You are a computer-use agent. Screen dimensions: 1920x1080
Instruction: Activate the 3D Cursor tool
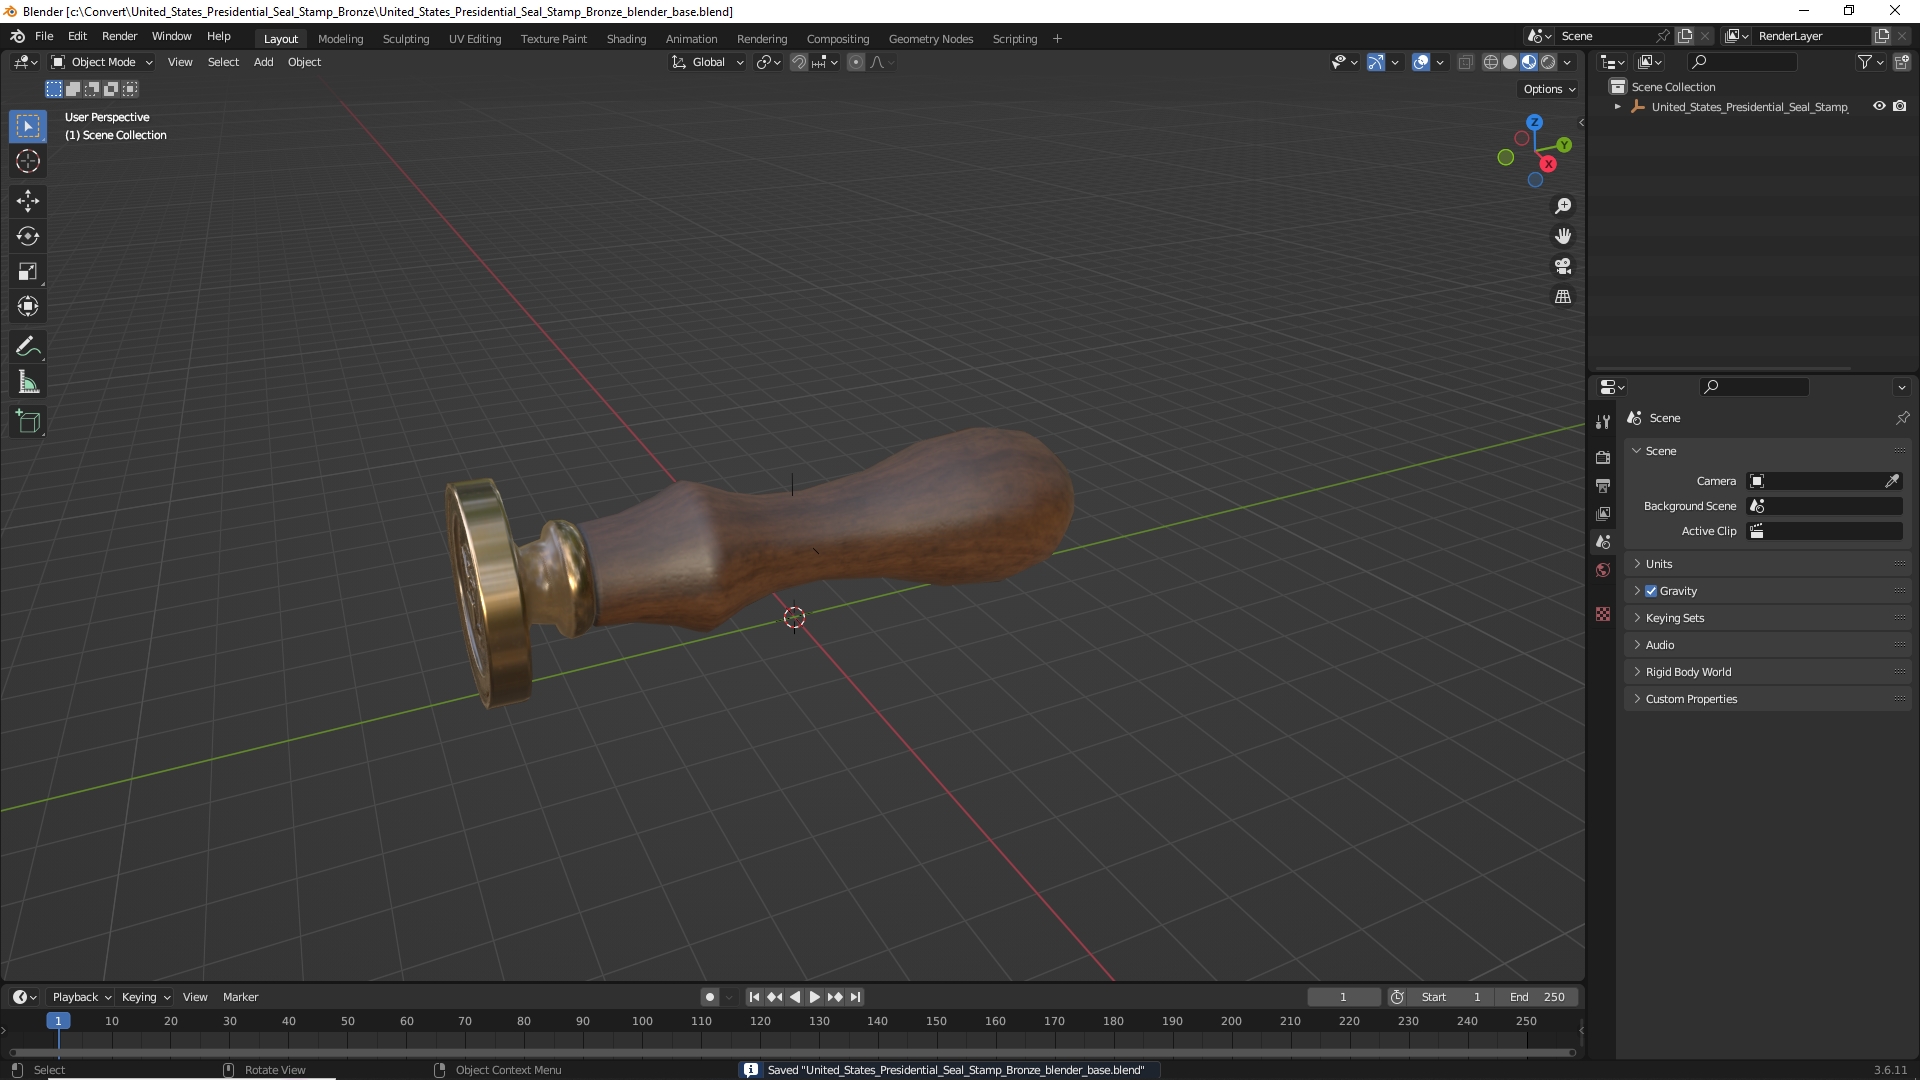click(x=28, y=161)
